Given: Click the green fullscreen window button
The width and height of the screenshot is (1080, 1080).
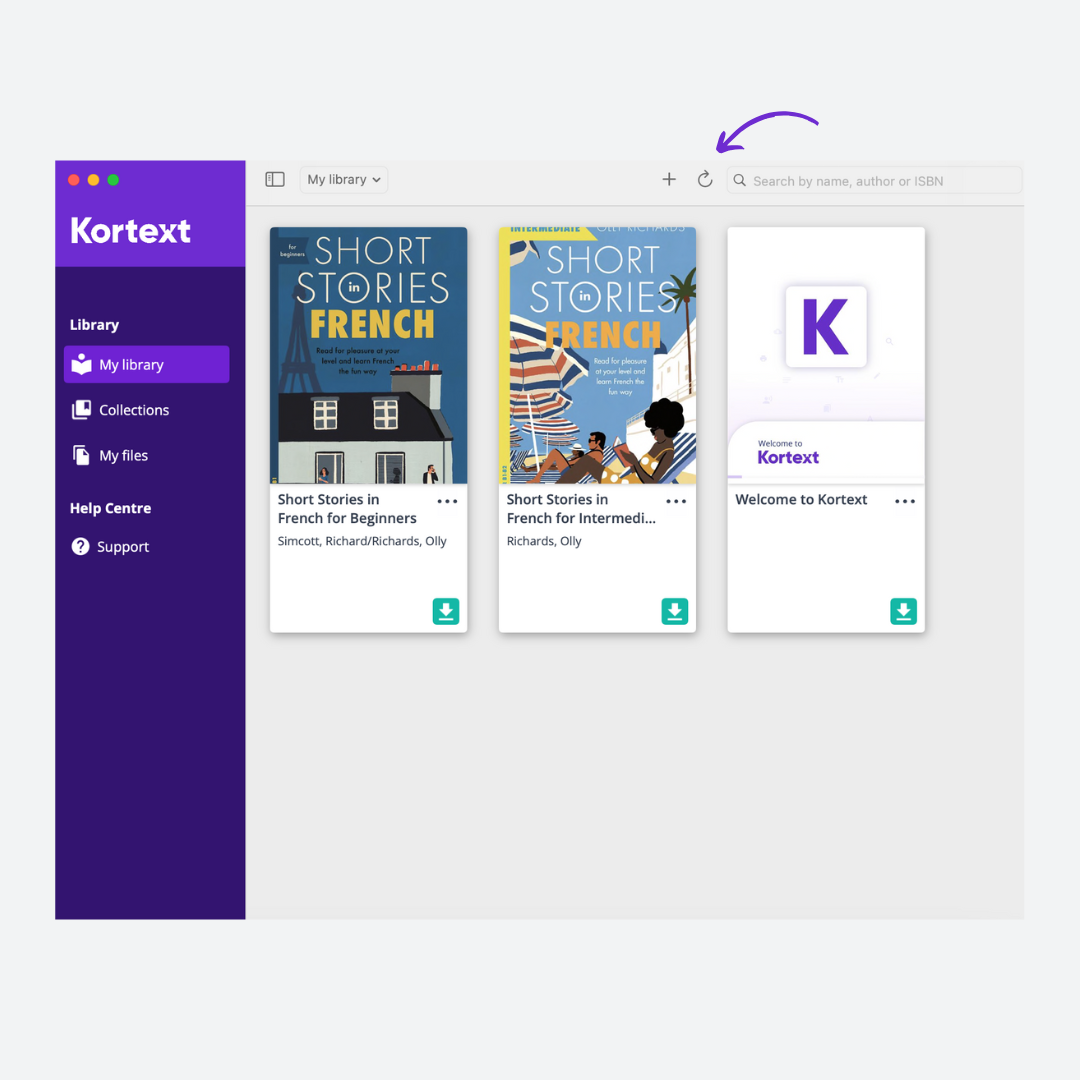Looking at the screenshot, I should tap(113, 180).
